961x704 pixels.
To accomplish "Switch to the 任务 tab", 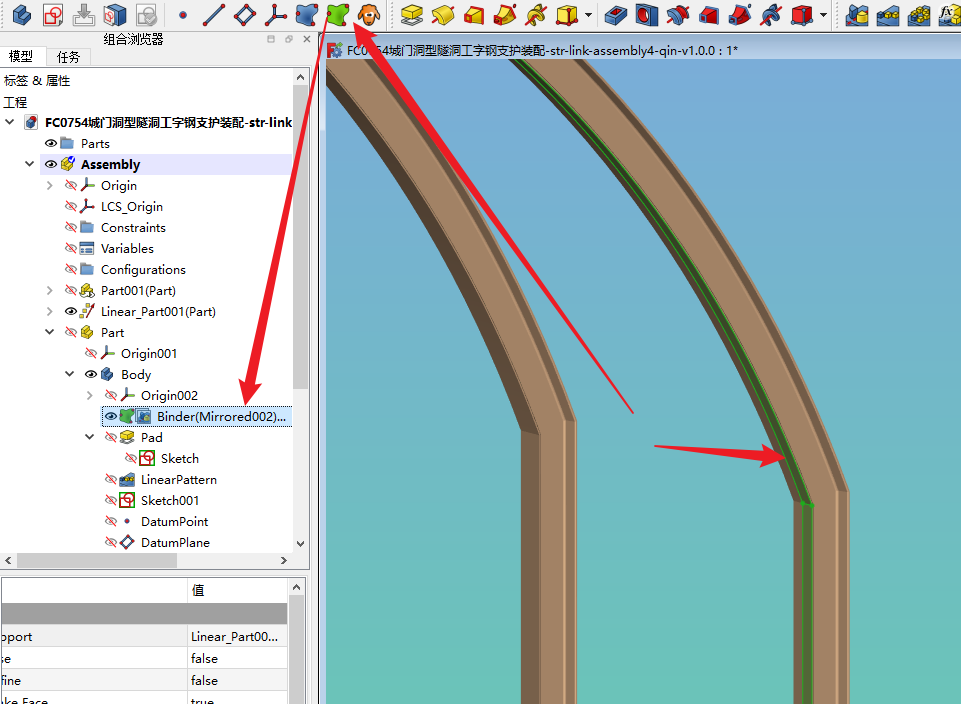I will [x=69, y=57].
